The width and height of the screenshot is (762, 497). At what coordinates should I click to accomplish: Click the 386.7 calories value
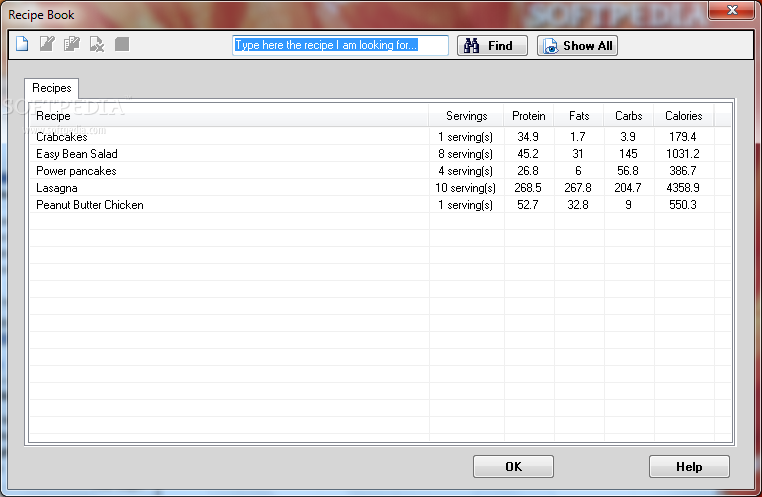coord(683,171)
